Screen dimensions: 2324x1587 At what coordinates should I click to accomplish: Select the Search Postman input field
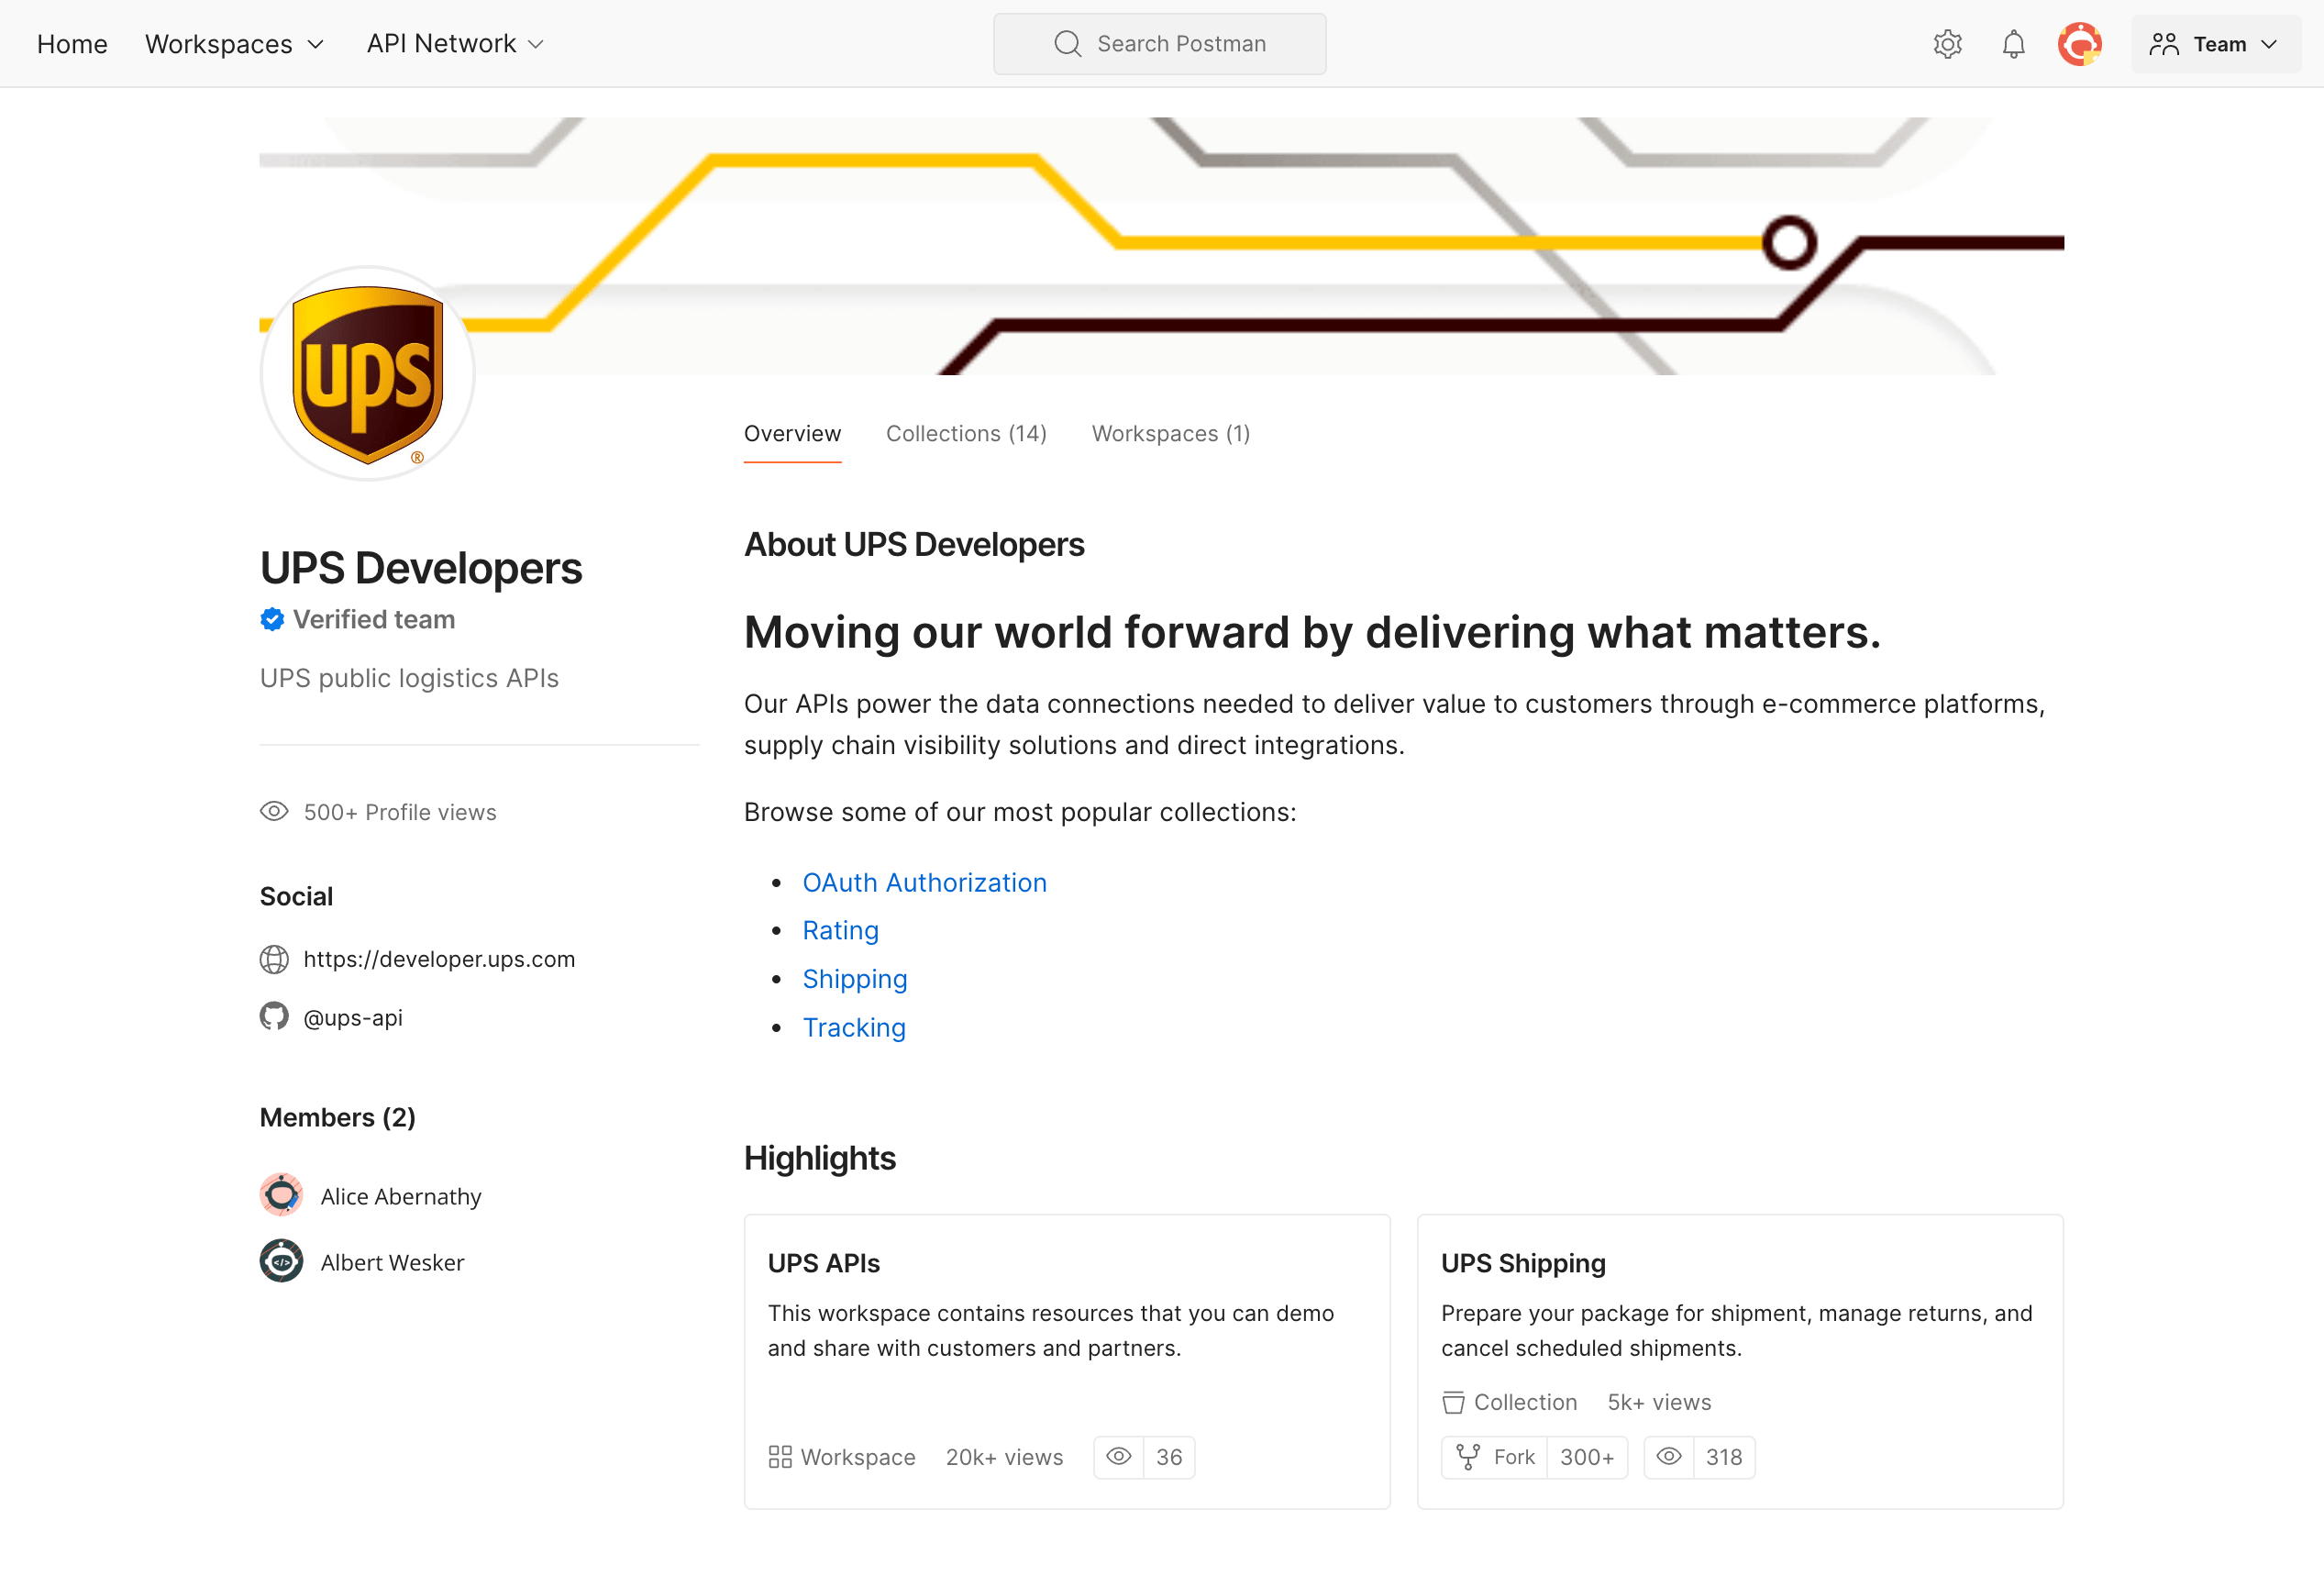click(x=1162, y=44)
